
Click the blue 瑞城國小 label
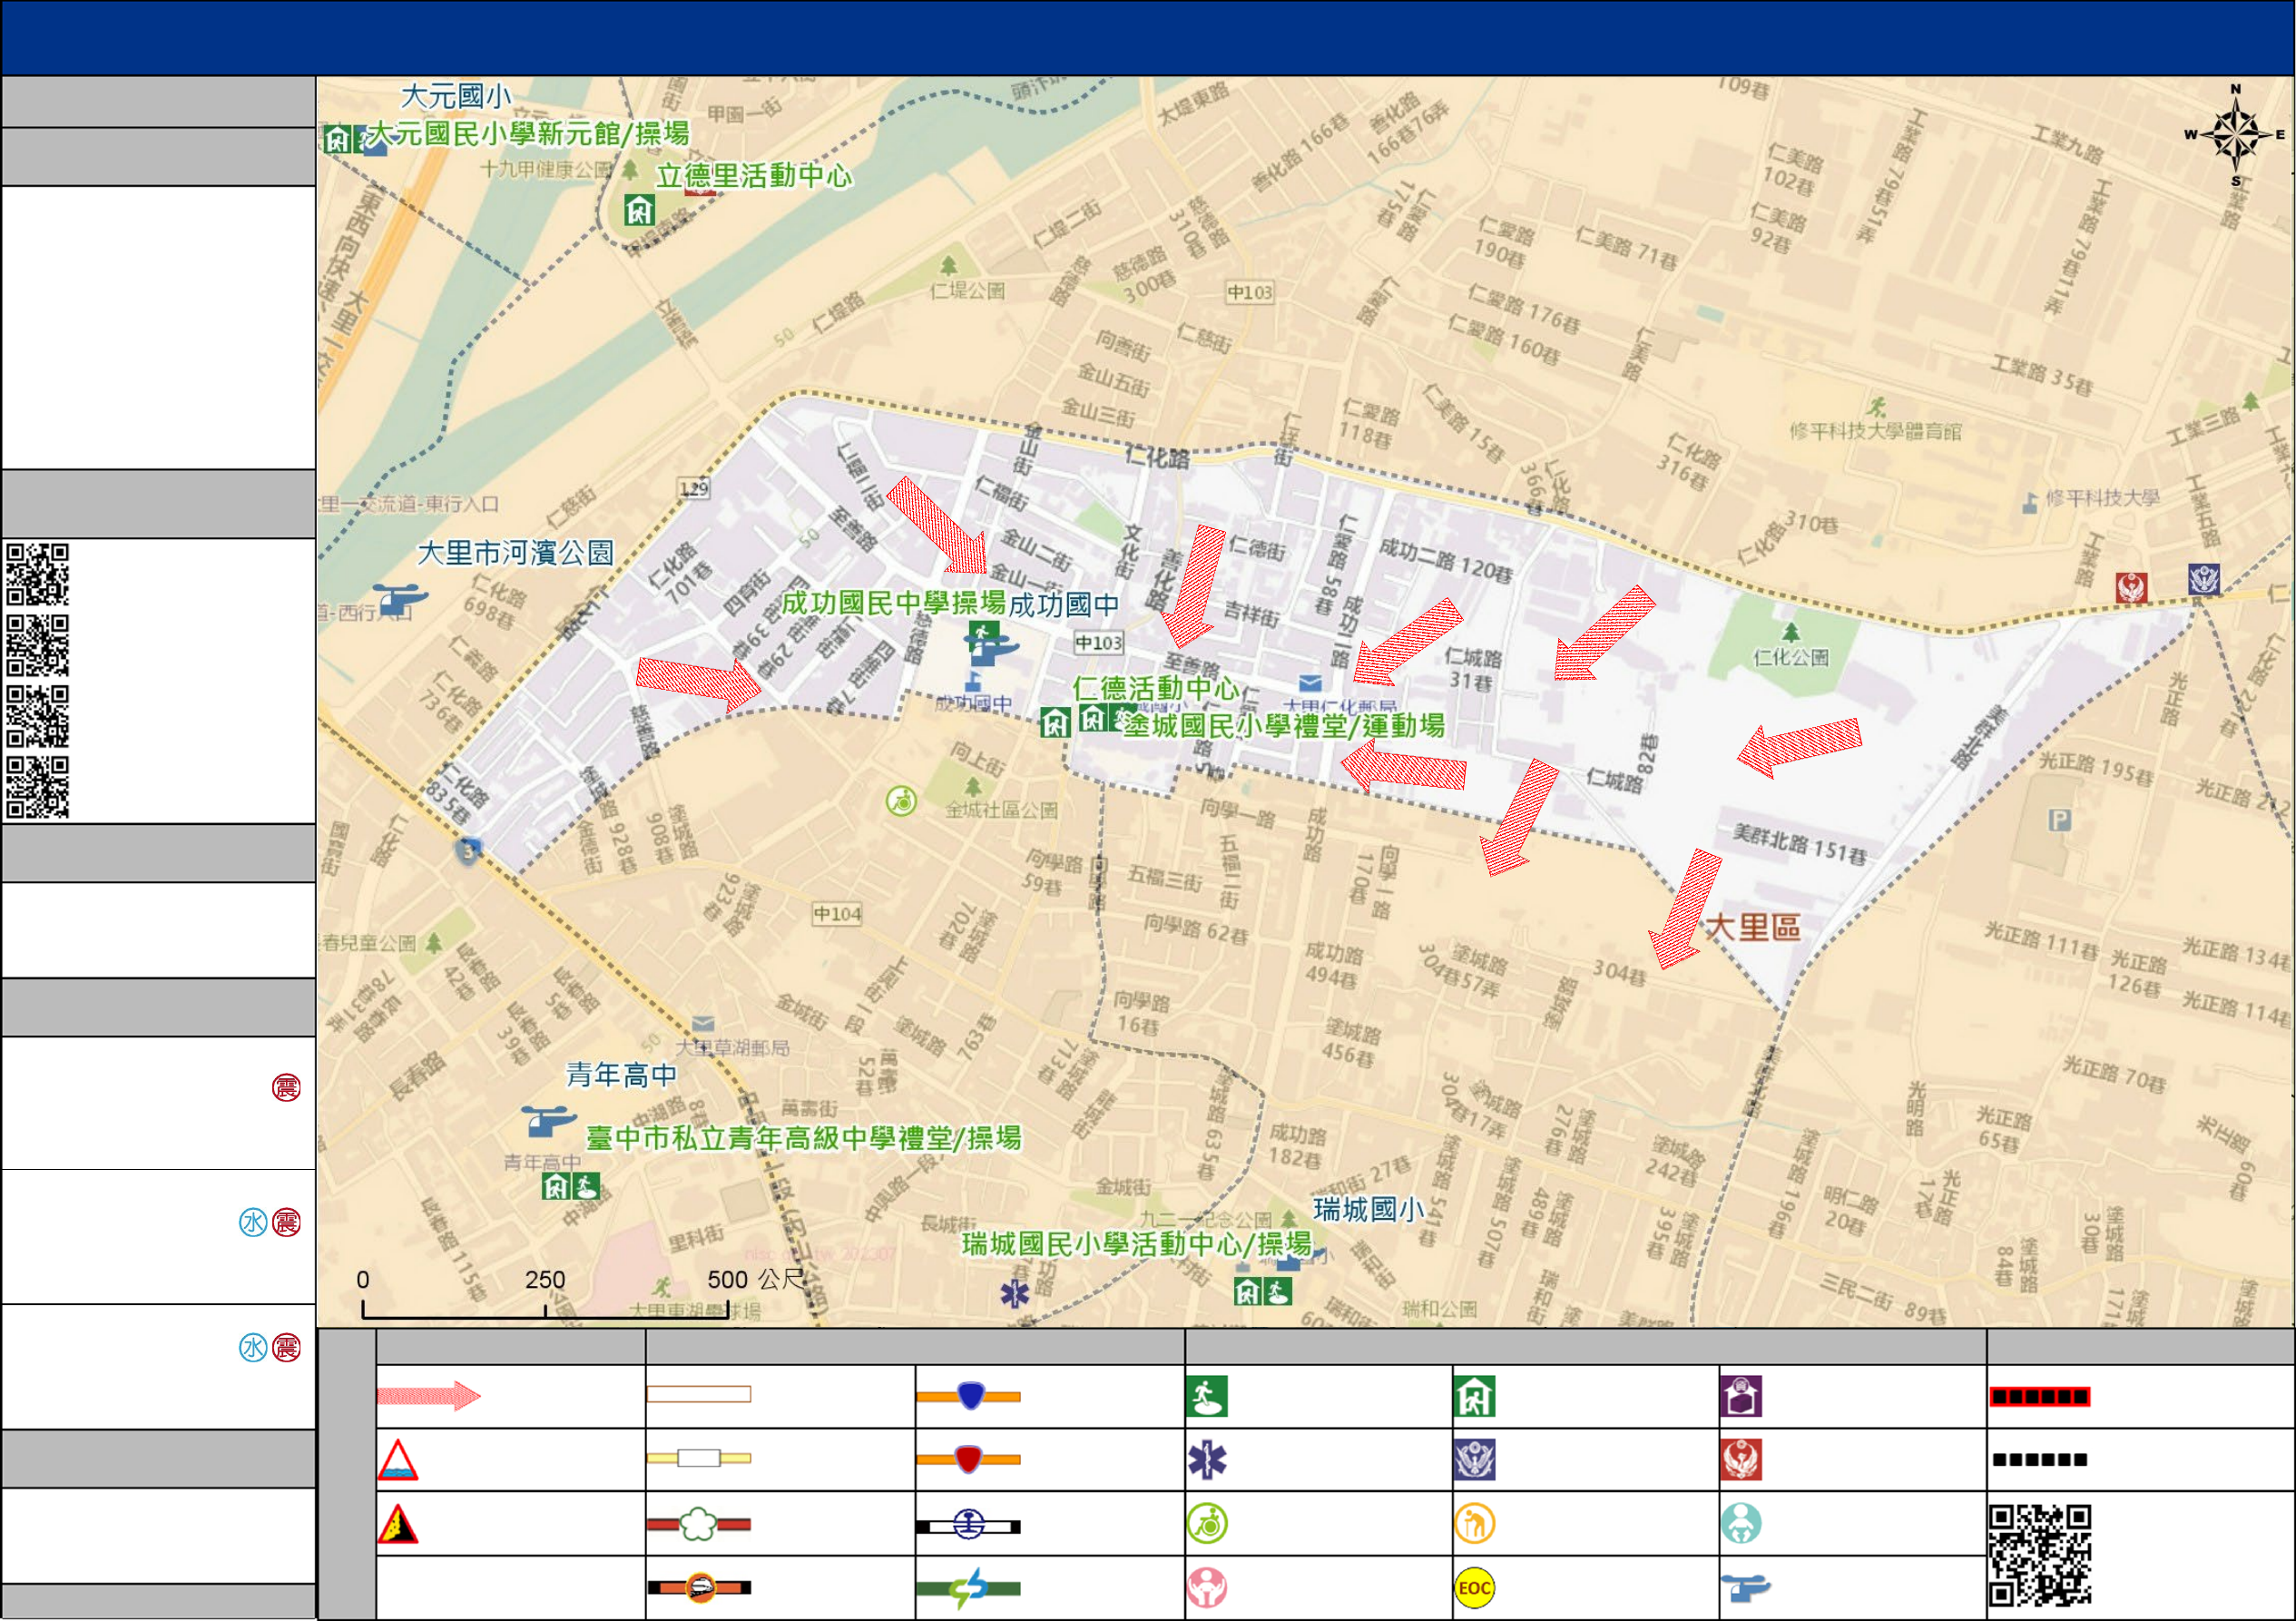click(1369, 1210)
